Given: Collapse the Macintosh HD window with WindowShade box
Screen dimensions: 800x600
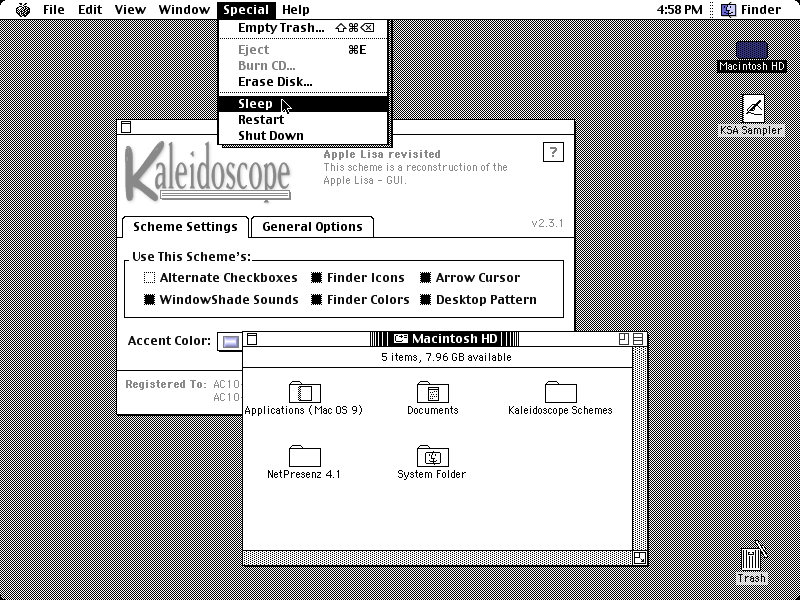Looking at the screenshot, I should point(638,339).
